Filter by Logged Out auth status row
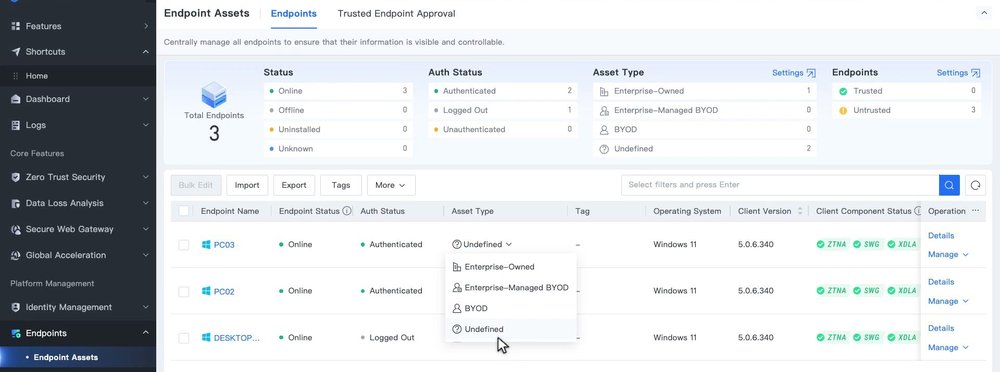The height and width of the screenshot is (372, 1000). pyautogui.click(x=503, y=110)
